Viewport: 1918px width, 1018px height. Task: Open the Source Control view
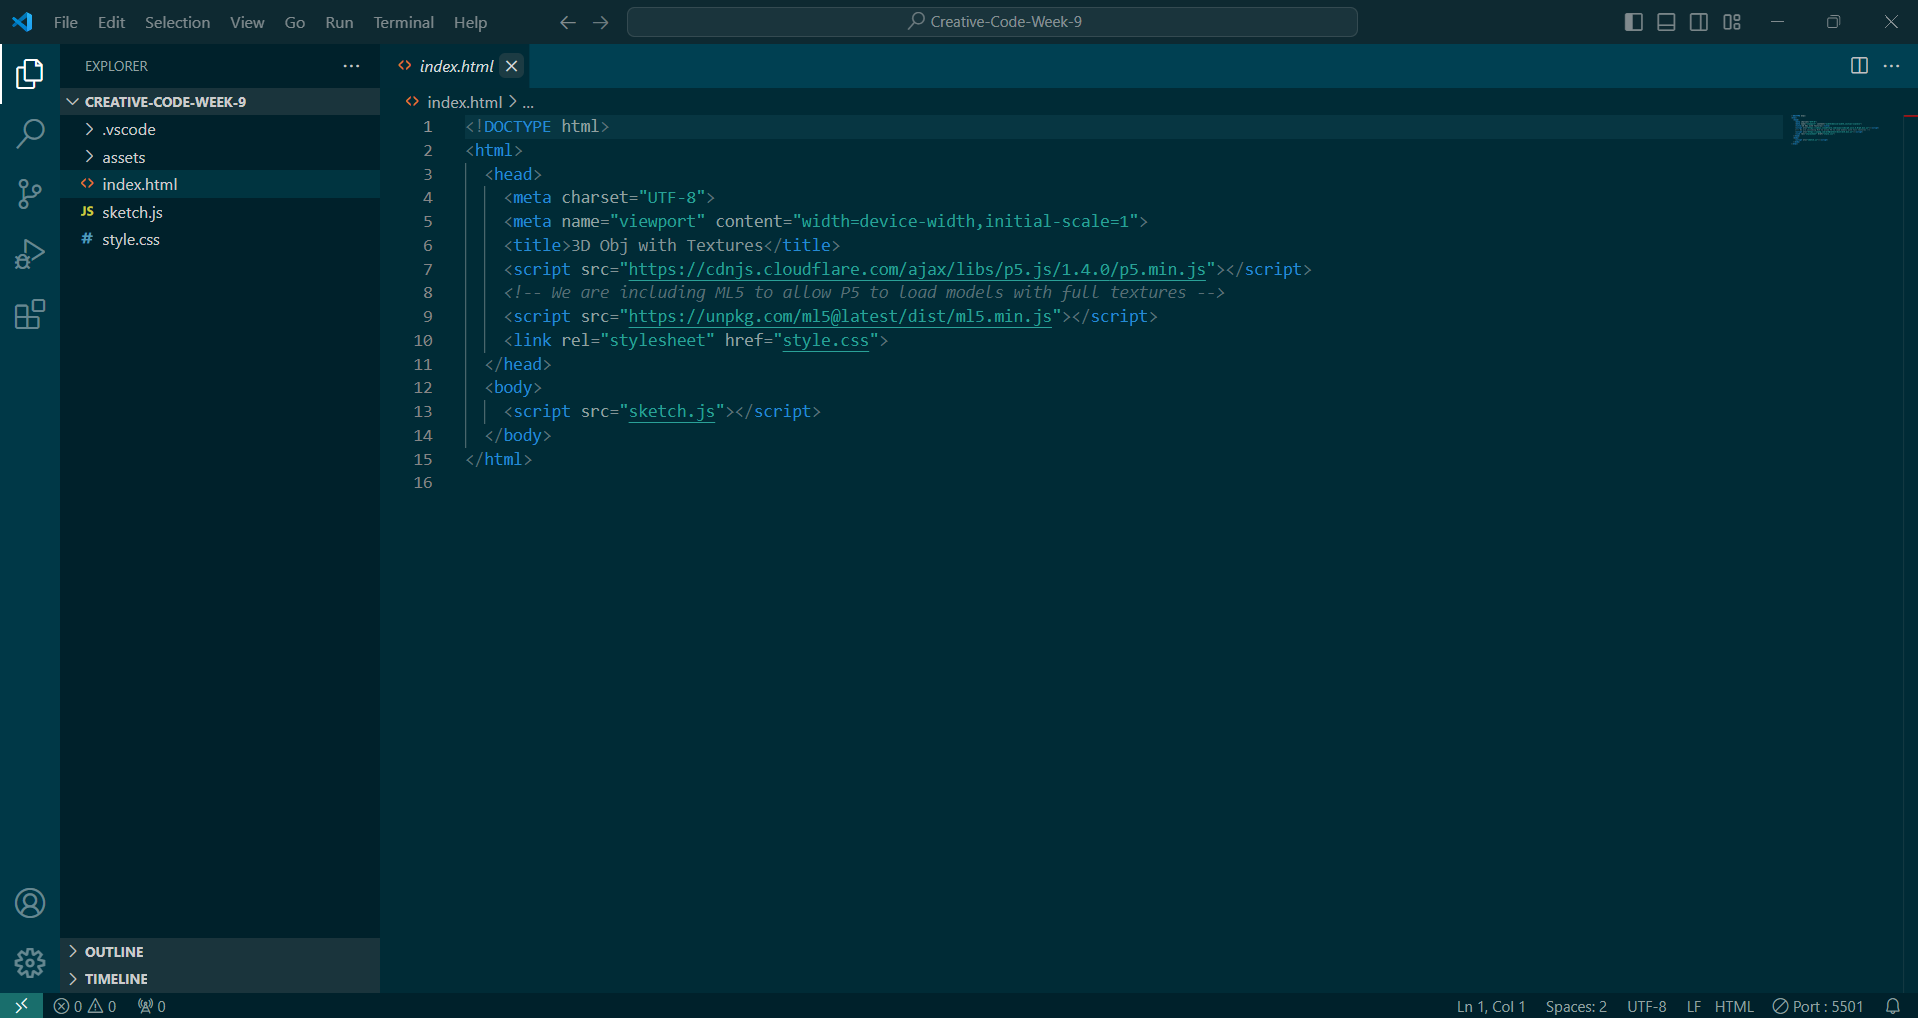click(29, 194)
